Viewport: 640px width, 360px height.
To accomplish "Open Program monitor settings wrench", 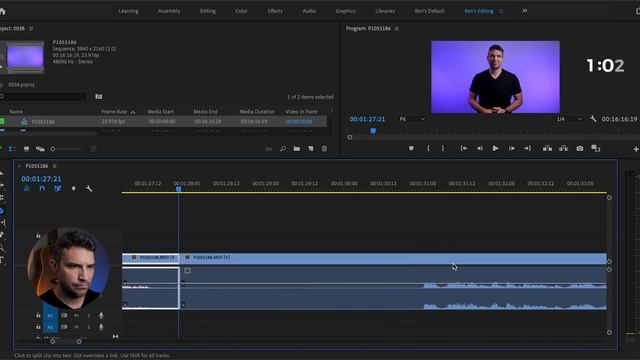I will pyautogui.click(x=593, y=119).
